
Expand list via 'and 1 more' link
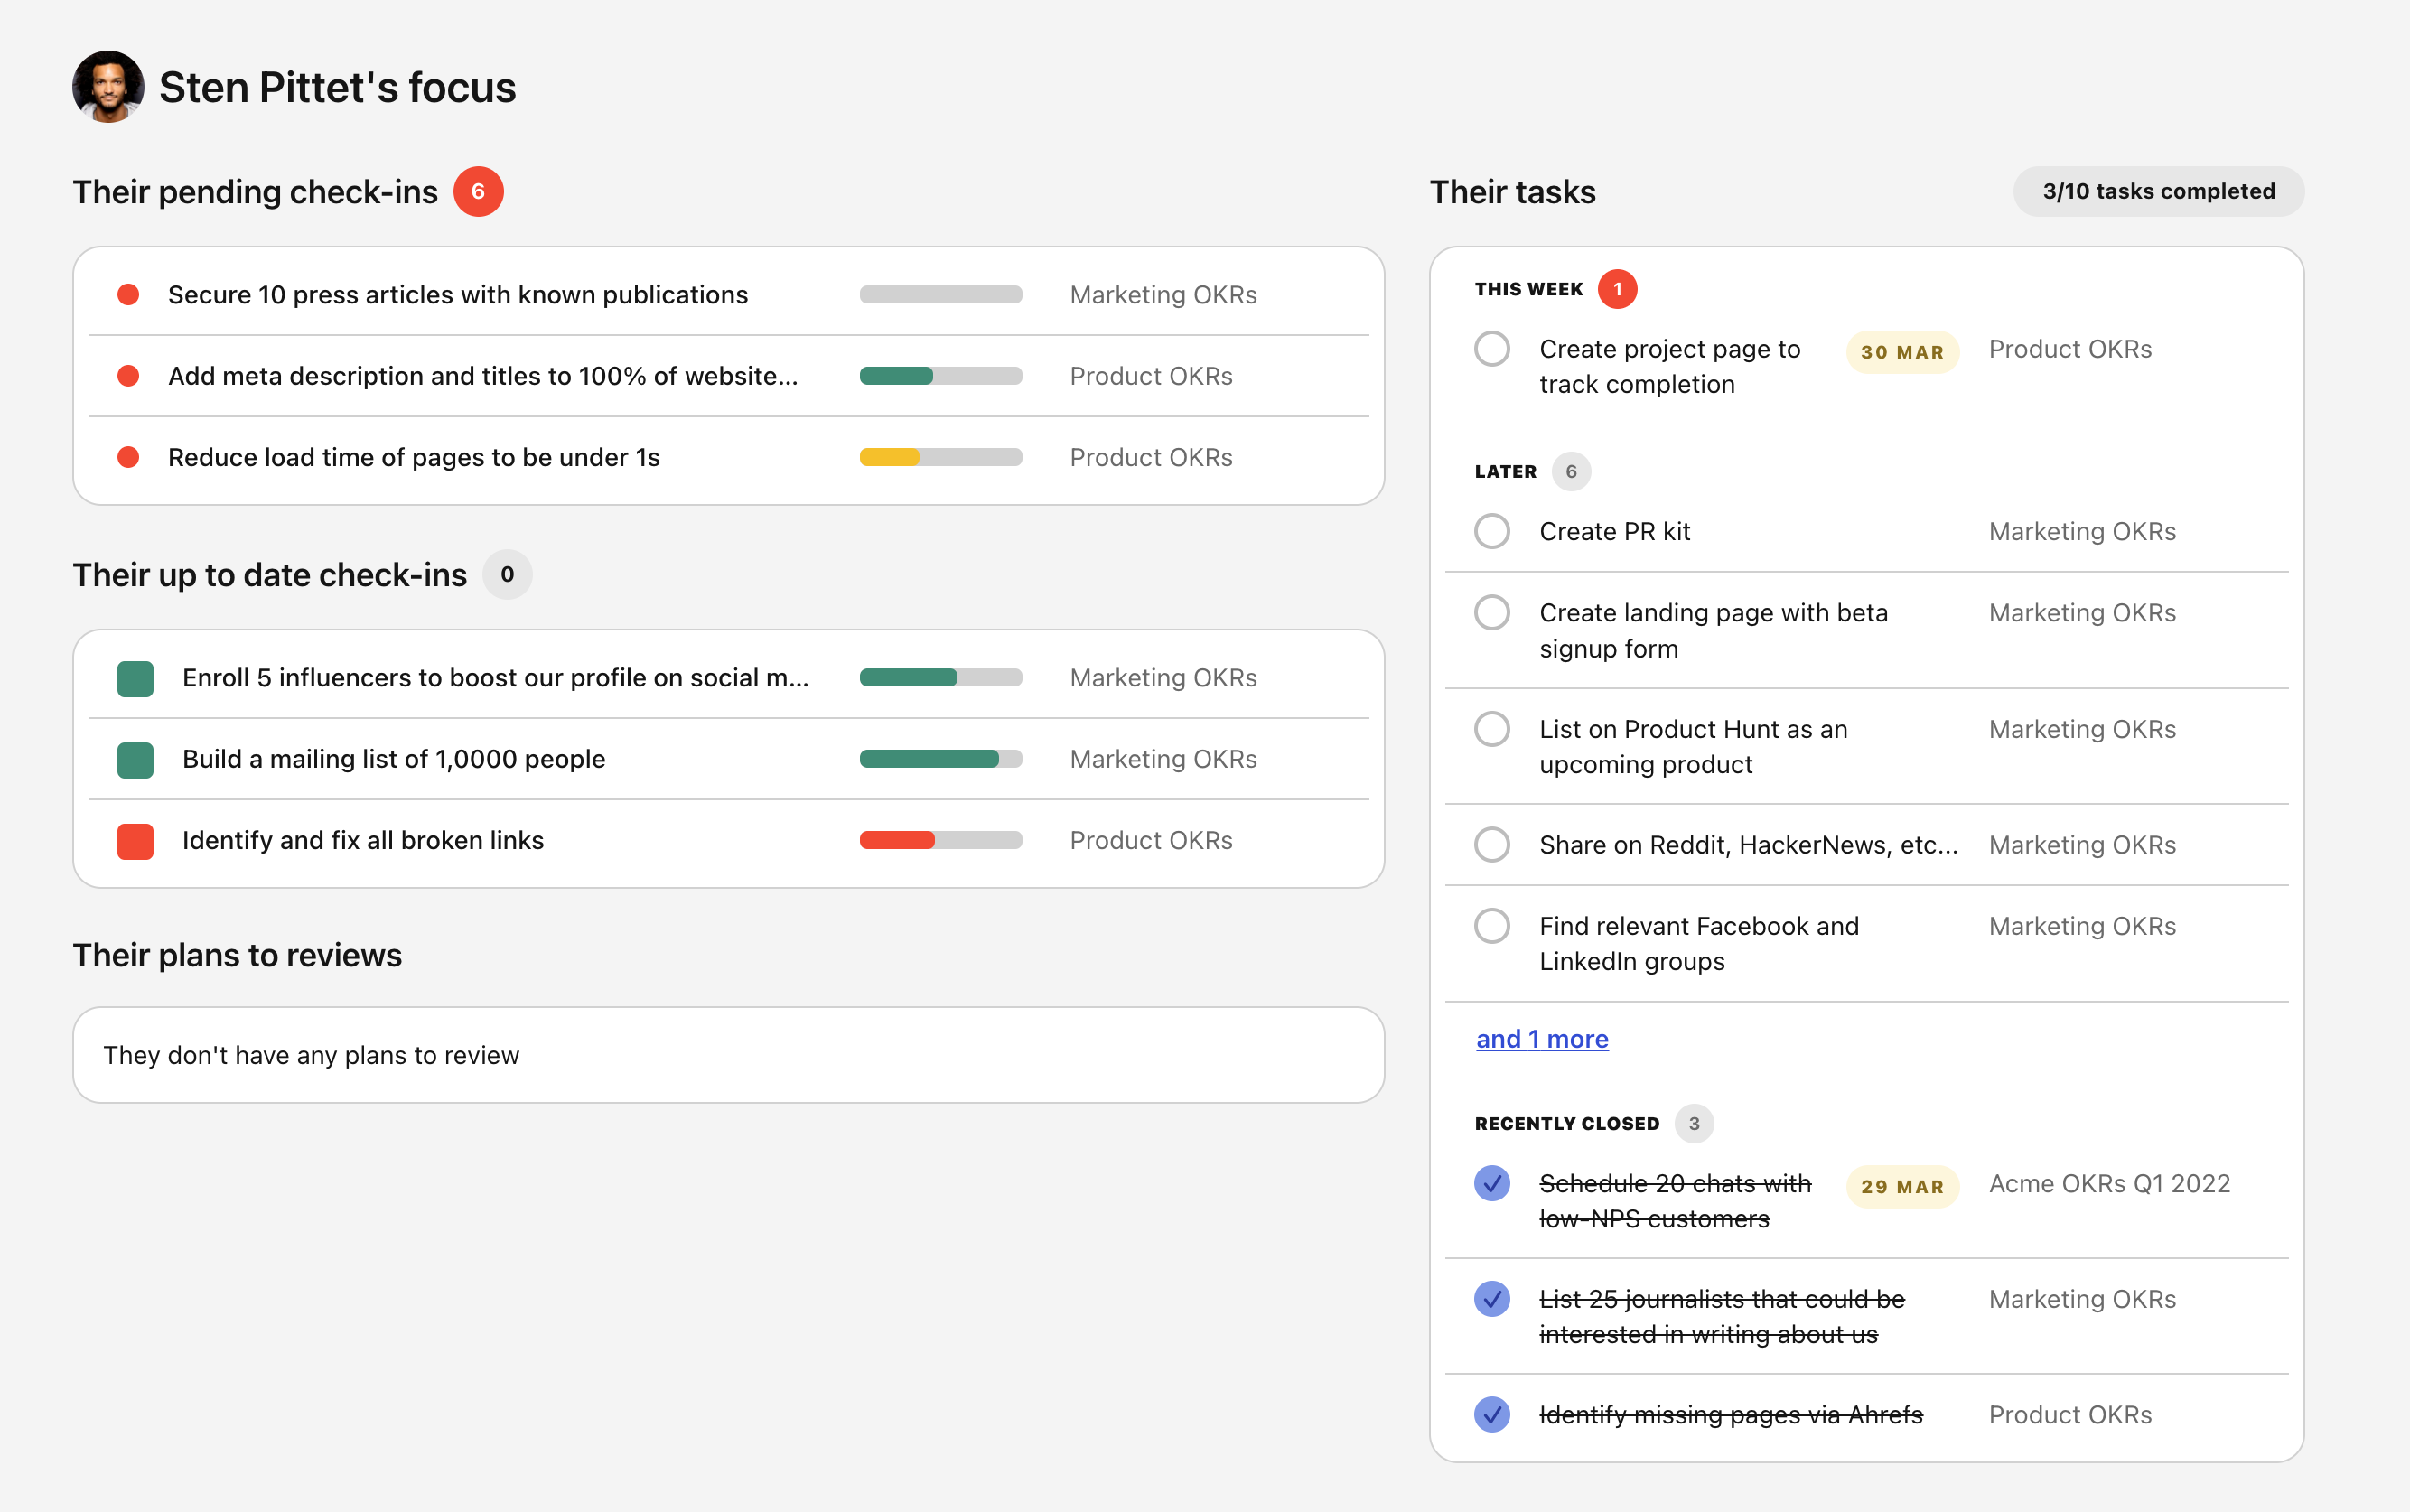tap(1542, 1039)
